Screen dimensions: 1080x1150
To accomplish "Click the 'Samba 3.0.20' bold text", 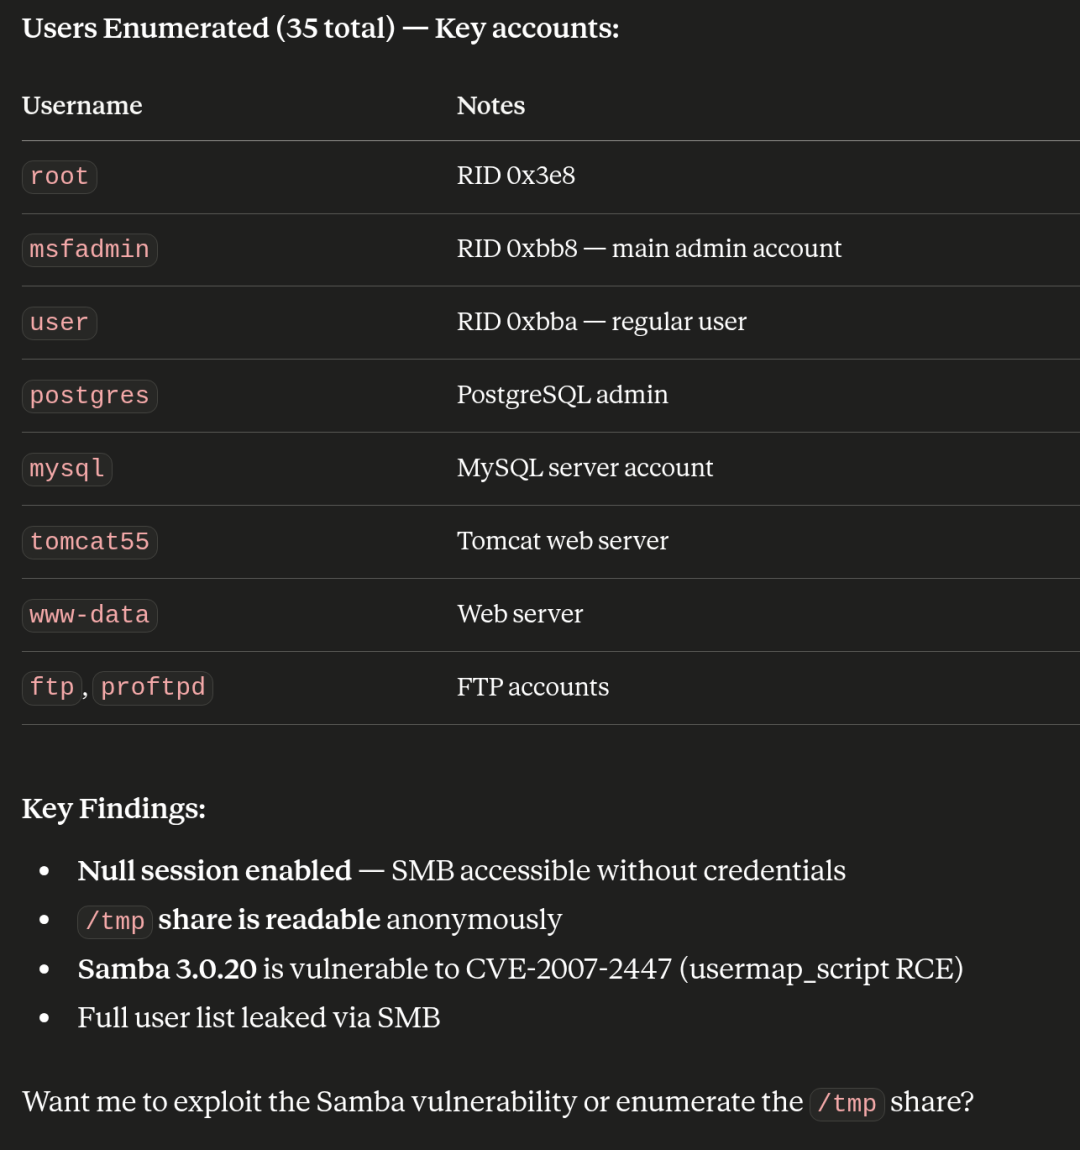I will pos(167,969).
